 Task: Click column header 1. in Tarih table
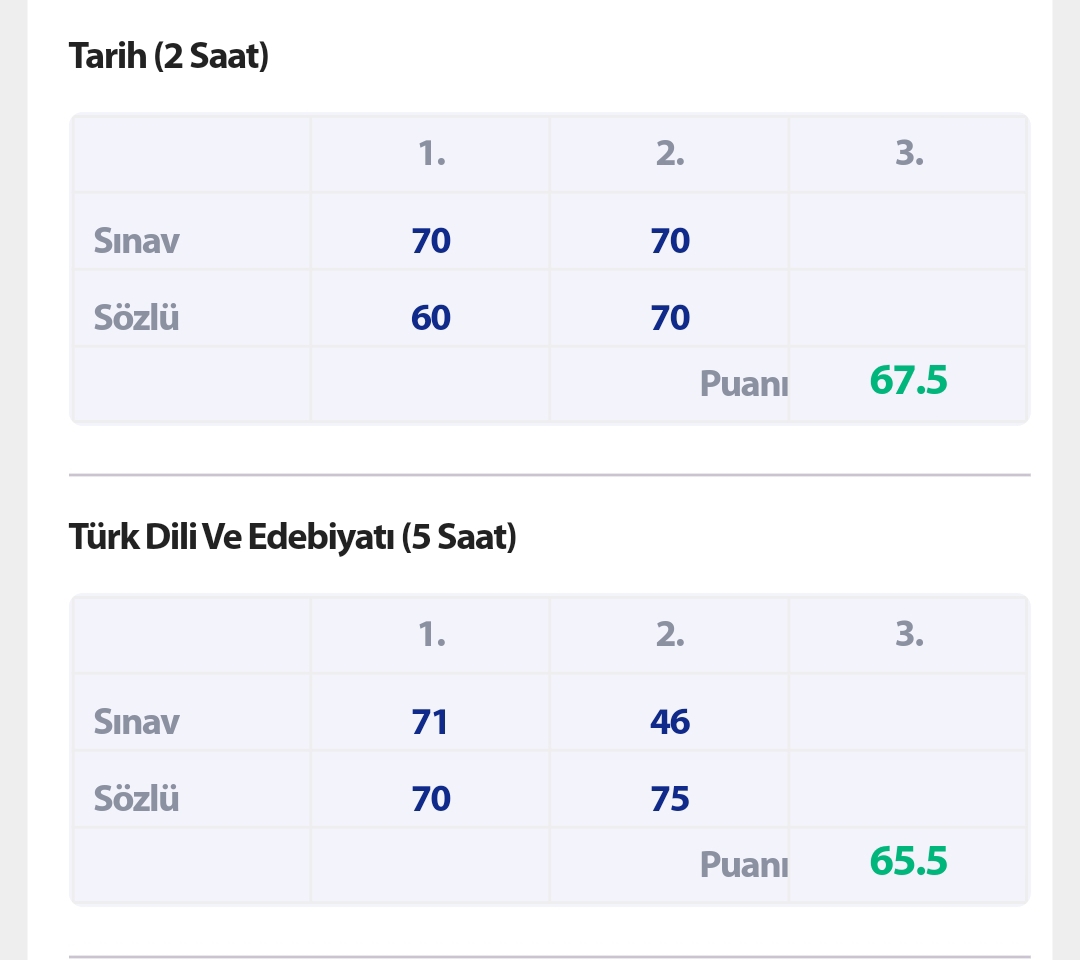431,154
